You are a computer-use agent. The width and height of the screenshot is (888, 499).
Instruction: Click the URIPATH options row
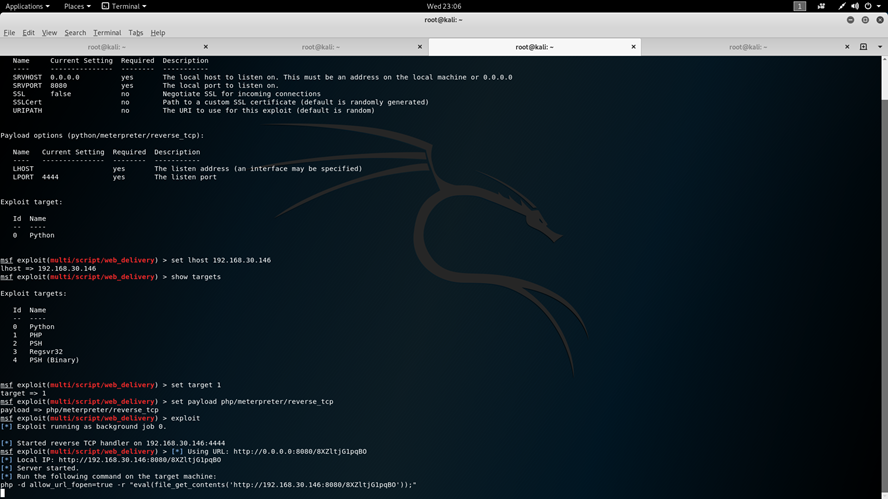(x=194, y=110)
